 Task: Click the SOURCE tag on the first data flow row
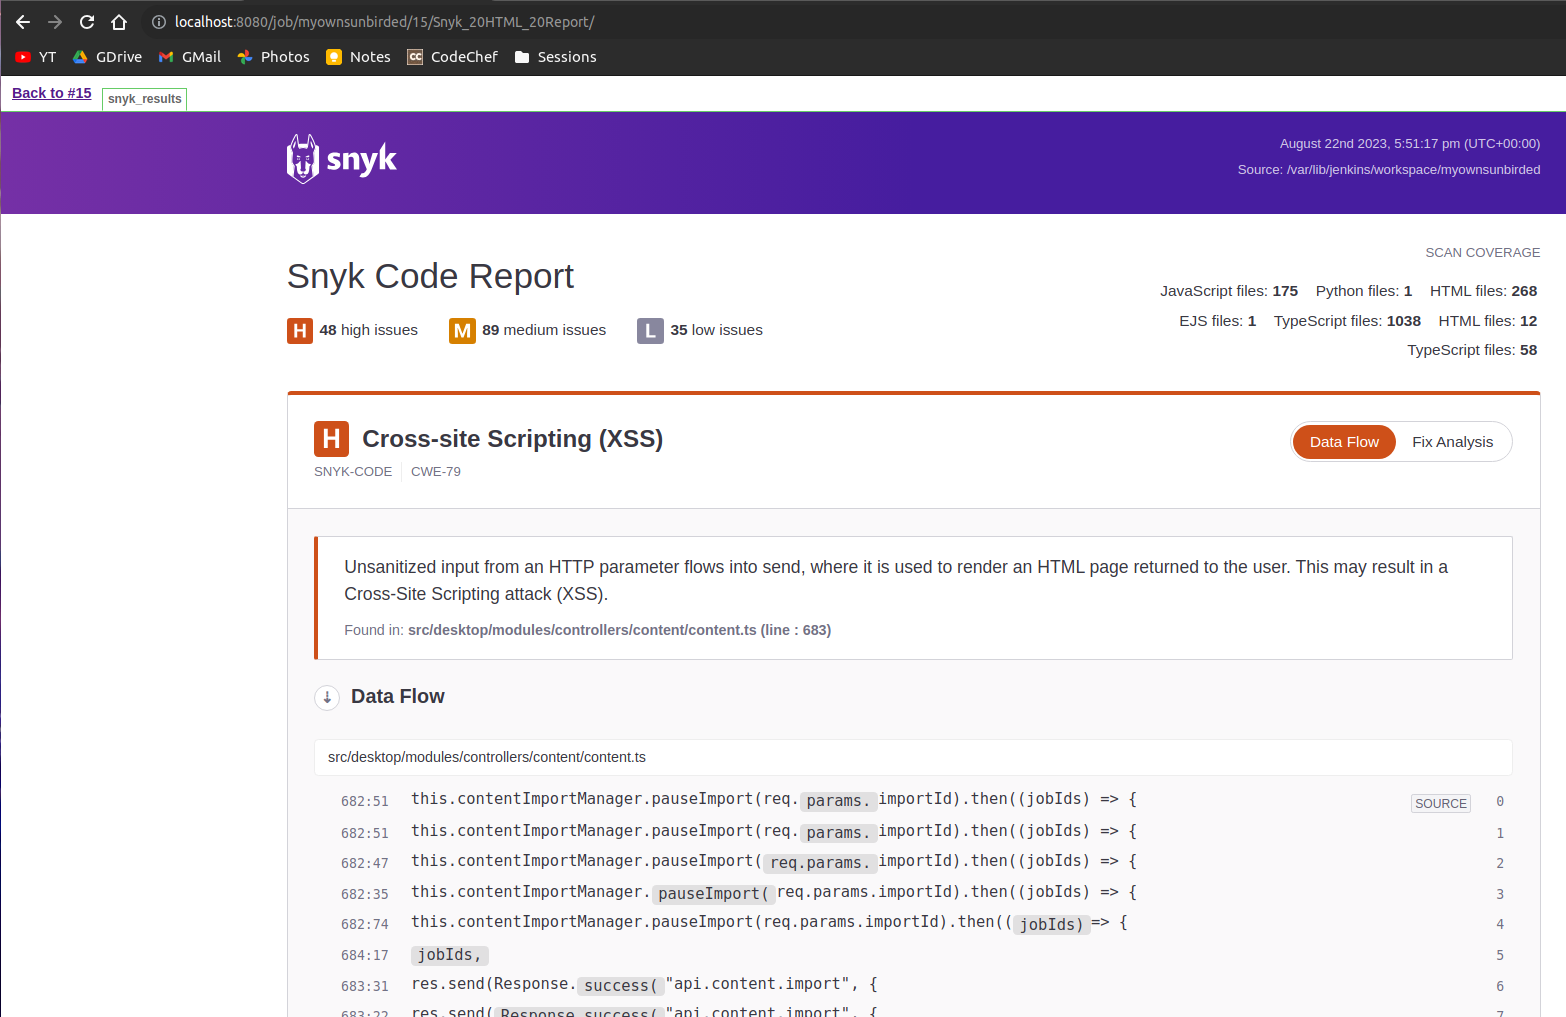coord(1440,803)
